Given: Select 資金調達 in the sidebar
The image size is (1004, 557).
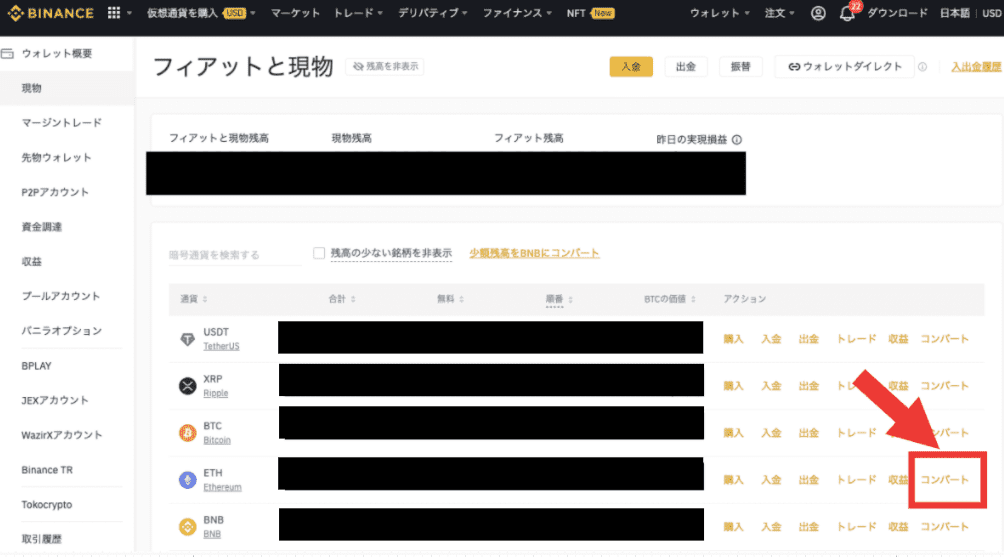Looking at the screenshot, I should [x=42, y=227].
